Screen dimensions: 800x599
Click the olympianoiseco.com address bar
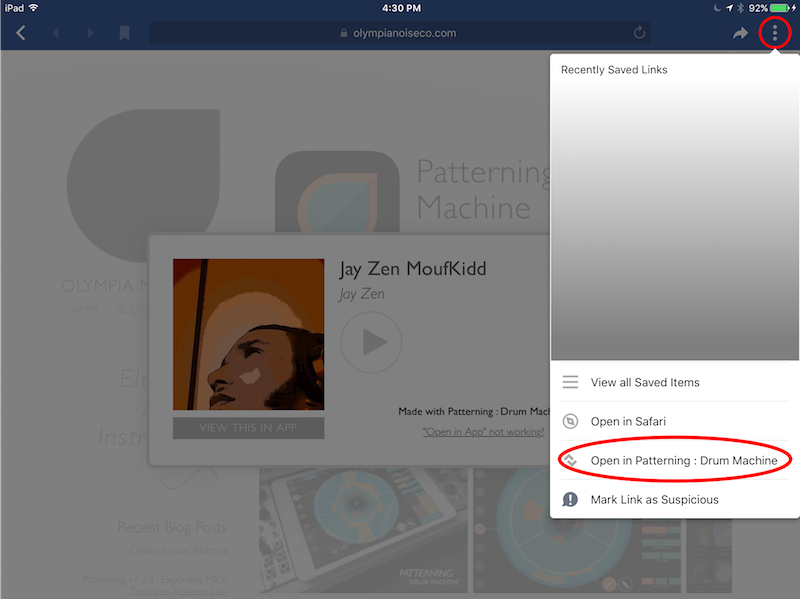click(399, 33)
